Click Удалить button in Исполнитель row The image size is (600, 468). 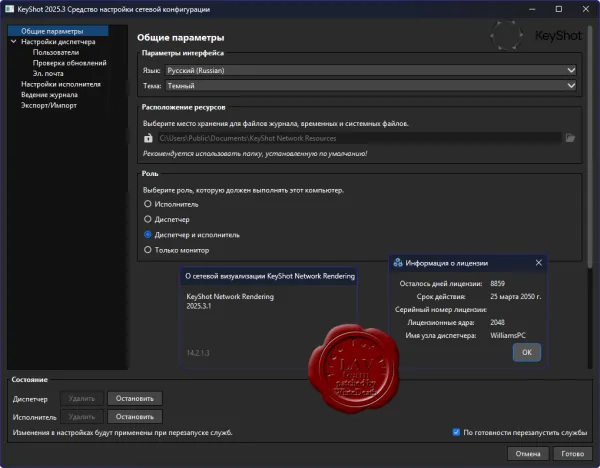pos(82,417)
